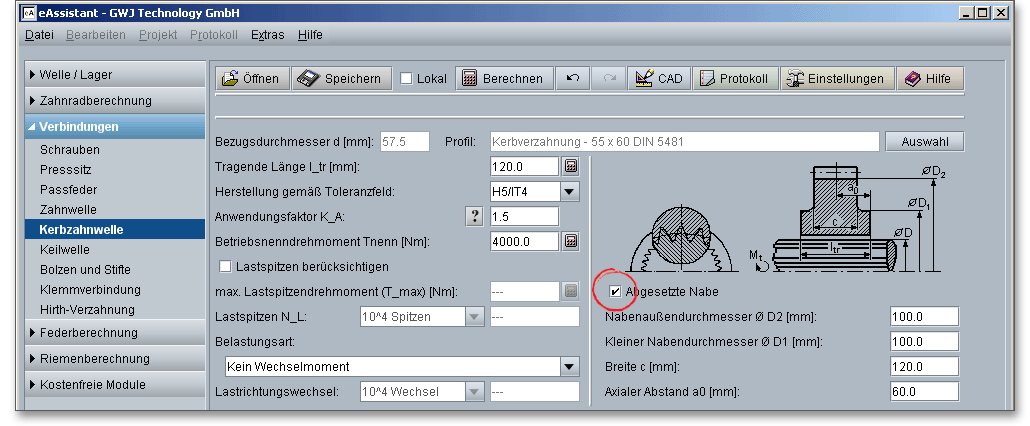Open the Toleranzfeld H5/IT4 dropdown
This screenshot has height=426, width=1030.
point(569,191)
